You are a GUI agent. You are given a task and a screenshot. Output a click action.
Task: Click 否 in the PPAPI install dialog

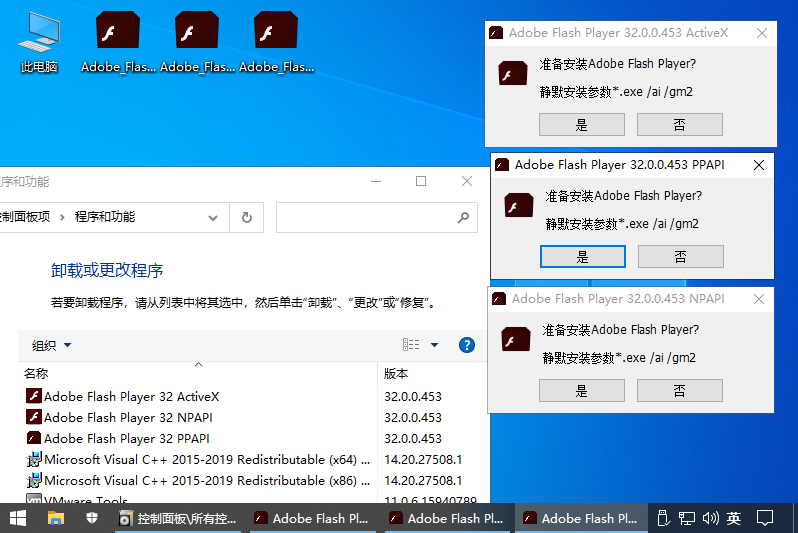pos(680,257)
